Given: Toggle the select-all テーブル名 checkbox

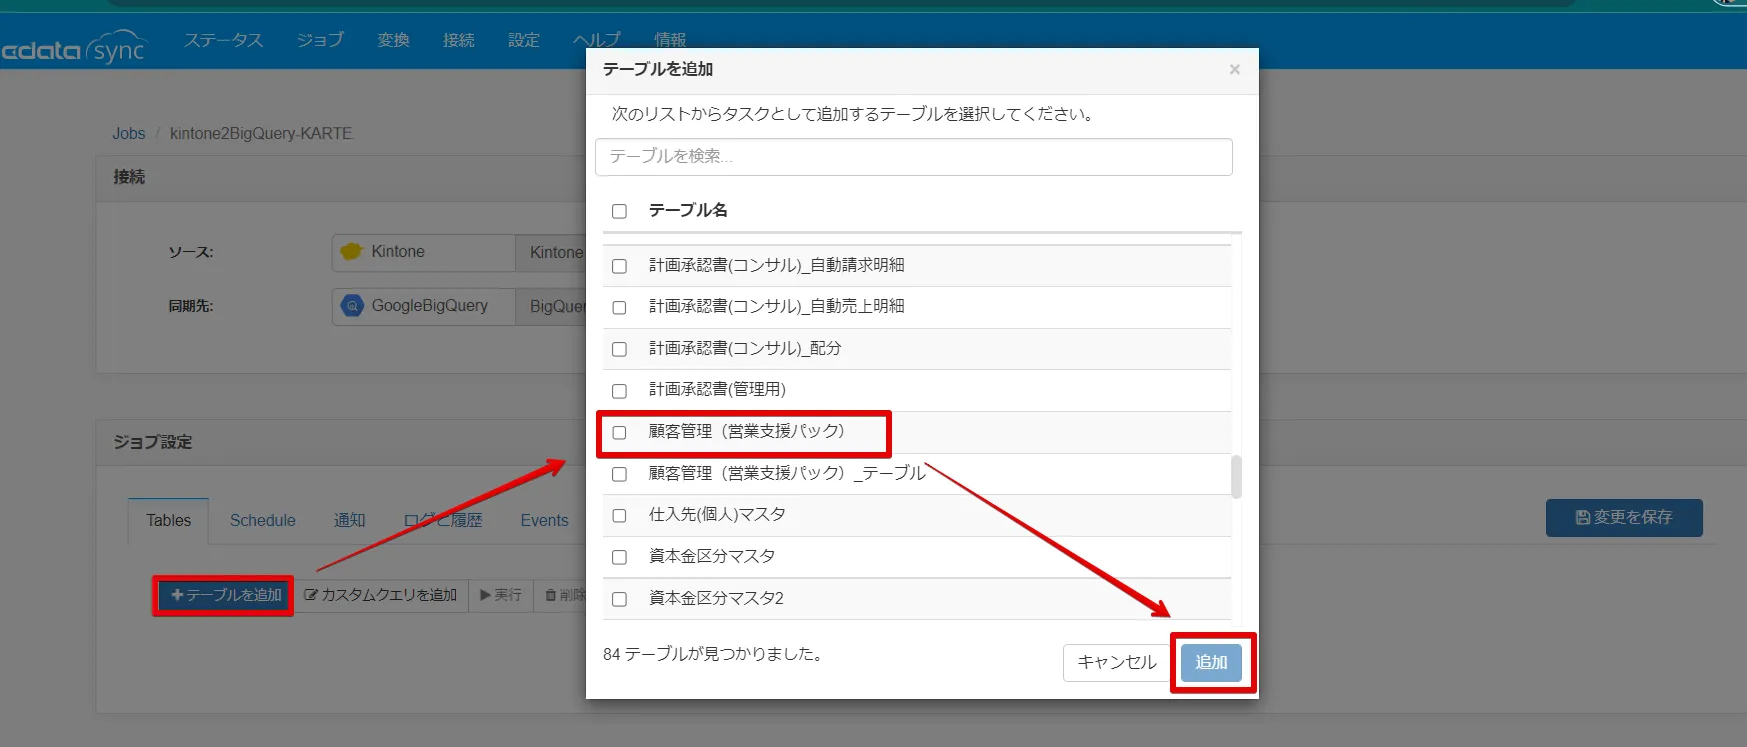Looking at the screenshot, I should click(x=619, y=211).
